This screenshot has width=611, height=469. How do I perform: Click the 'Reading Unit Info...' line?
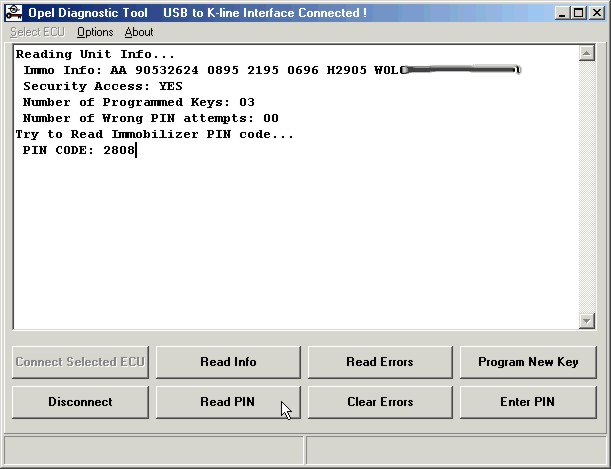tap(95, 54)
